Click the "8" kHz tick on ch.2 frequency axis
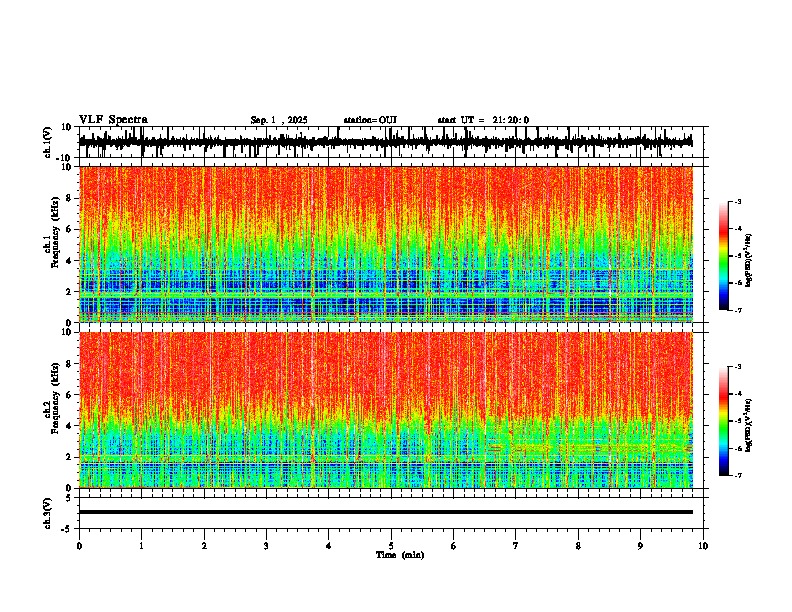 click(x=70, y=364)
